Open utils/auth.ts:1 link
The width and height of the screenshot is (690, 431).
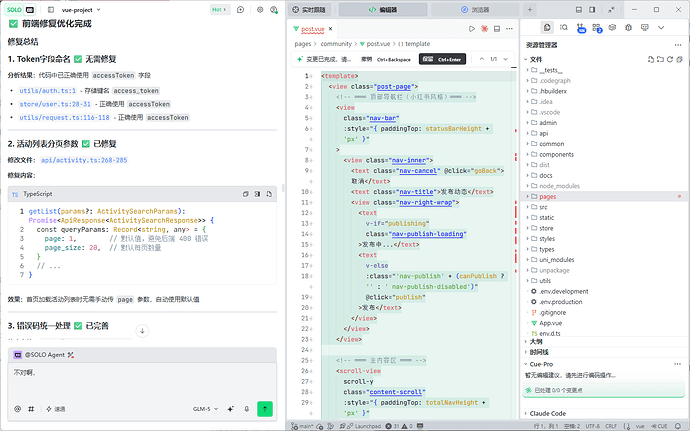48,91
